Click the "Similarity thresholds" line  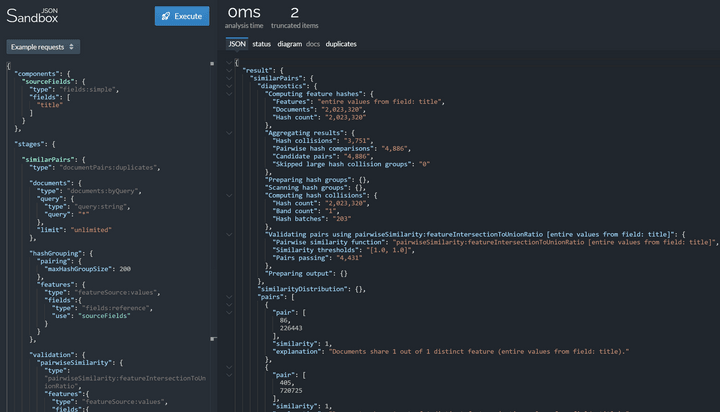[343, 250]
